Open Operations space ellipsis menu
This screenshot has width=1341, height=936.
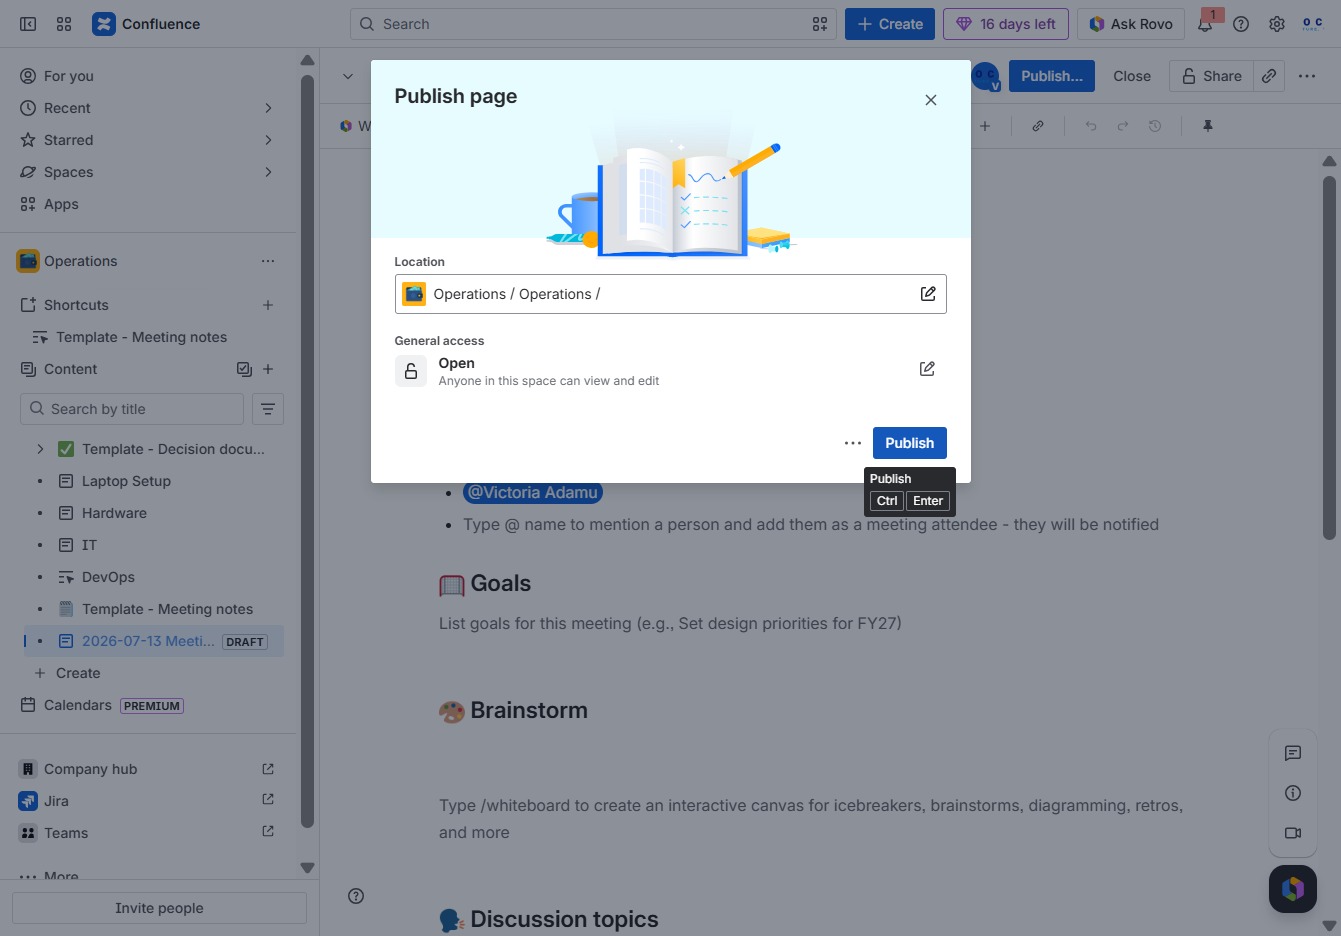(x=268, y=261)
